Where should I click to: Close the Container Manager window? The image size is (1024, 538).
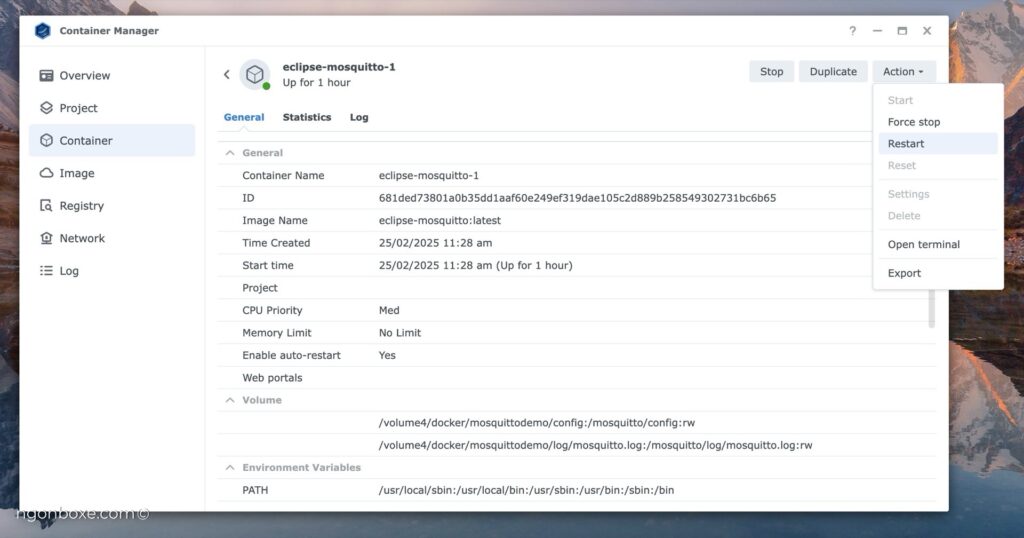coord(927,31)
